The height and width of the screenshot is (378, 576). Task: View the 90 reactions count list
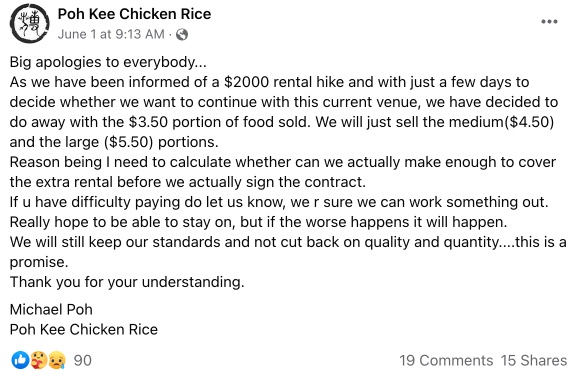82,360
